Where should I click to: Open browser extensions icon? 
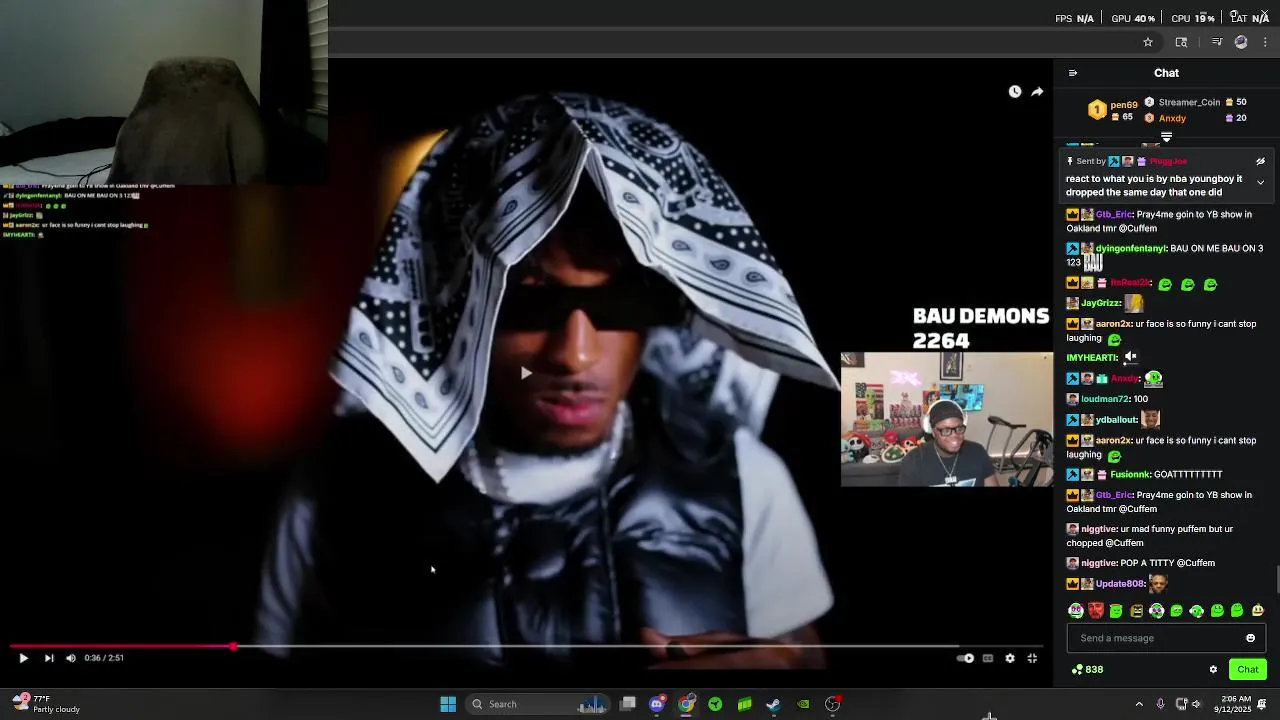pyautogui.click(x=1181, y=42)
